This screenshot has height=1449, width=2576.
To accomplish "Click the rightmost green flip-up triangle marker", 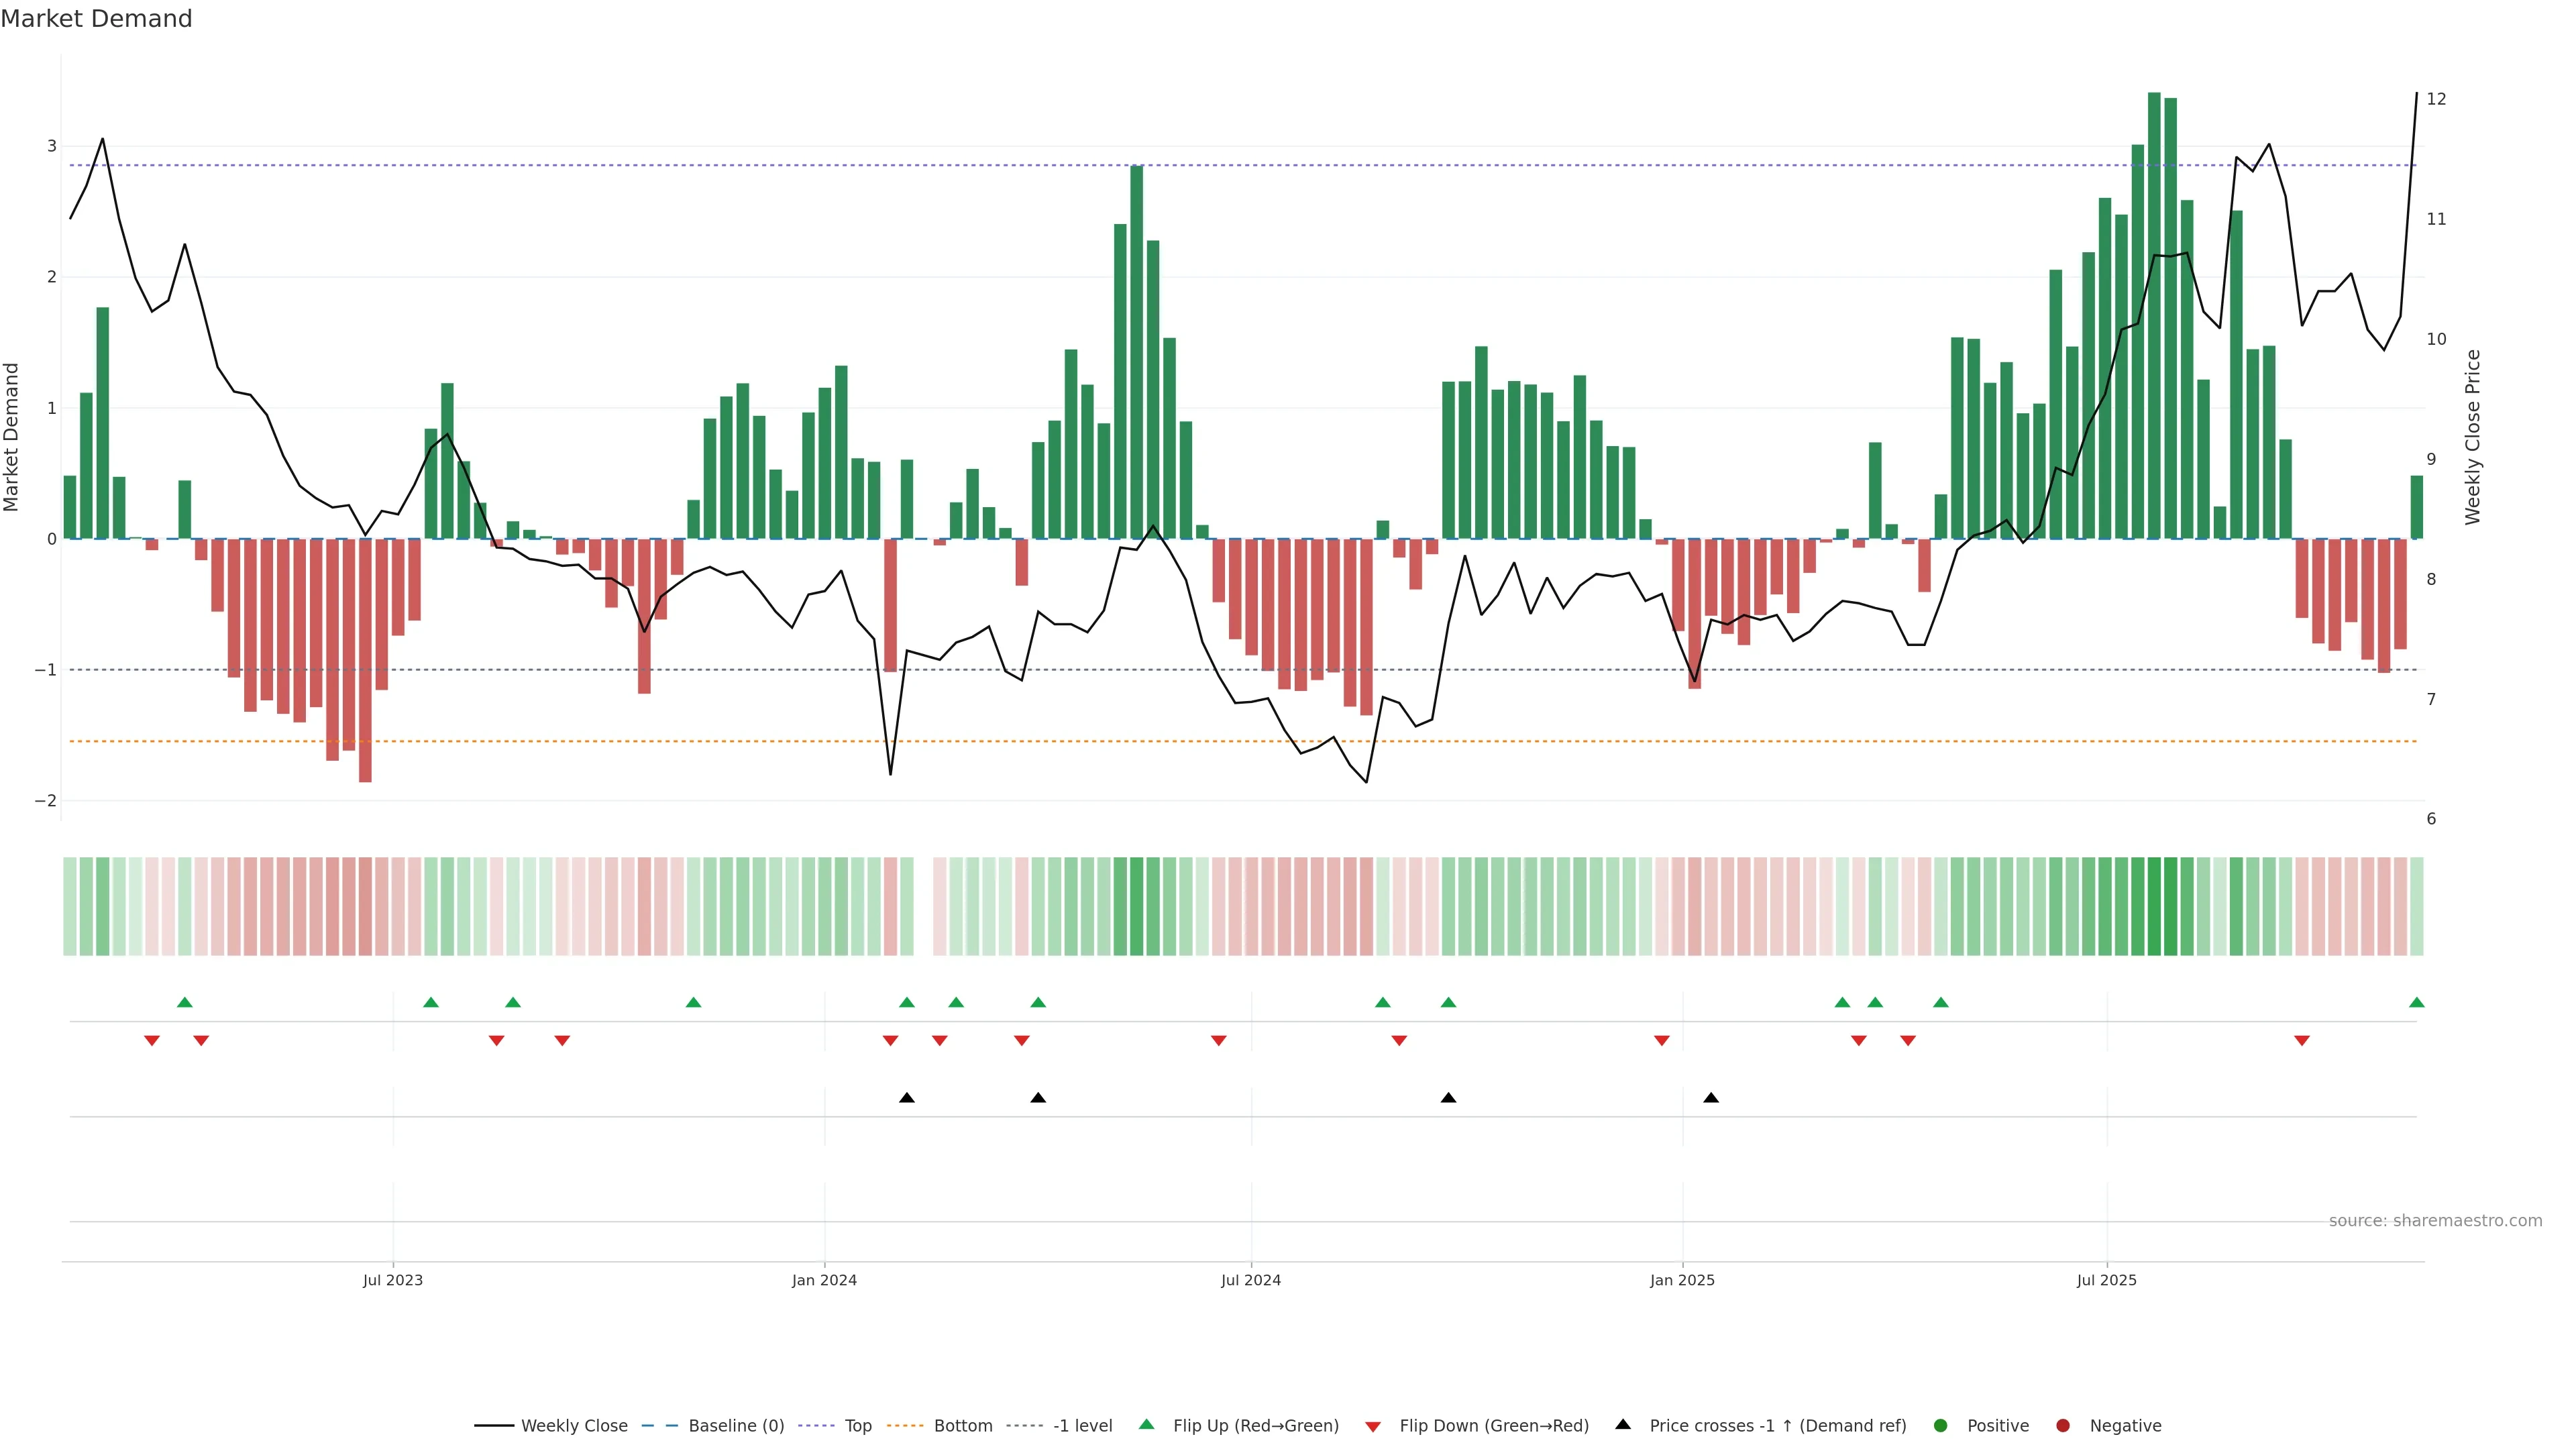I will 2416,1002.
